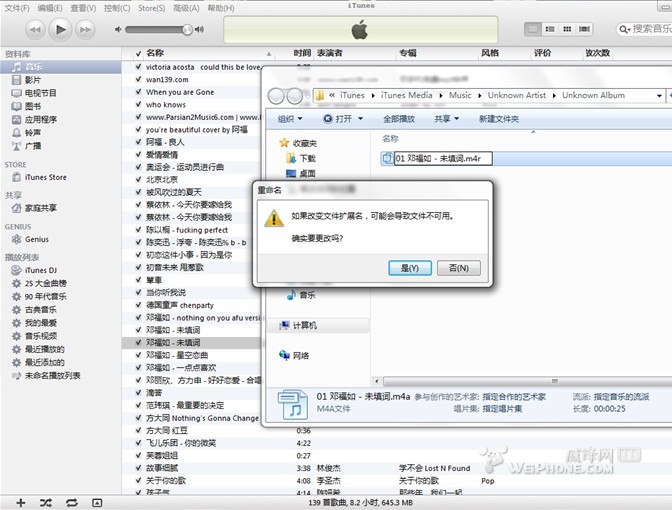Screen dimensions: 672x510
Task: Uncheck the song 'When you are Gone'
Action: (x=138, y=92)
